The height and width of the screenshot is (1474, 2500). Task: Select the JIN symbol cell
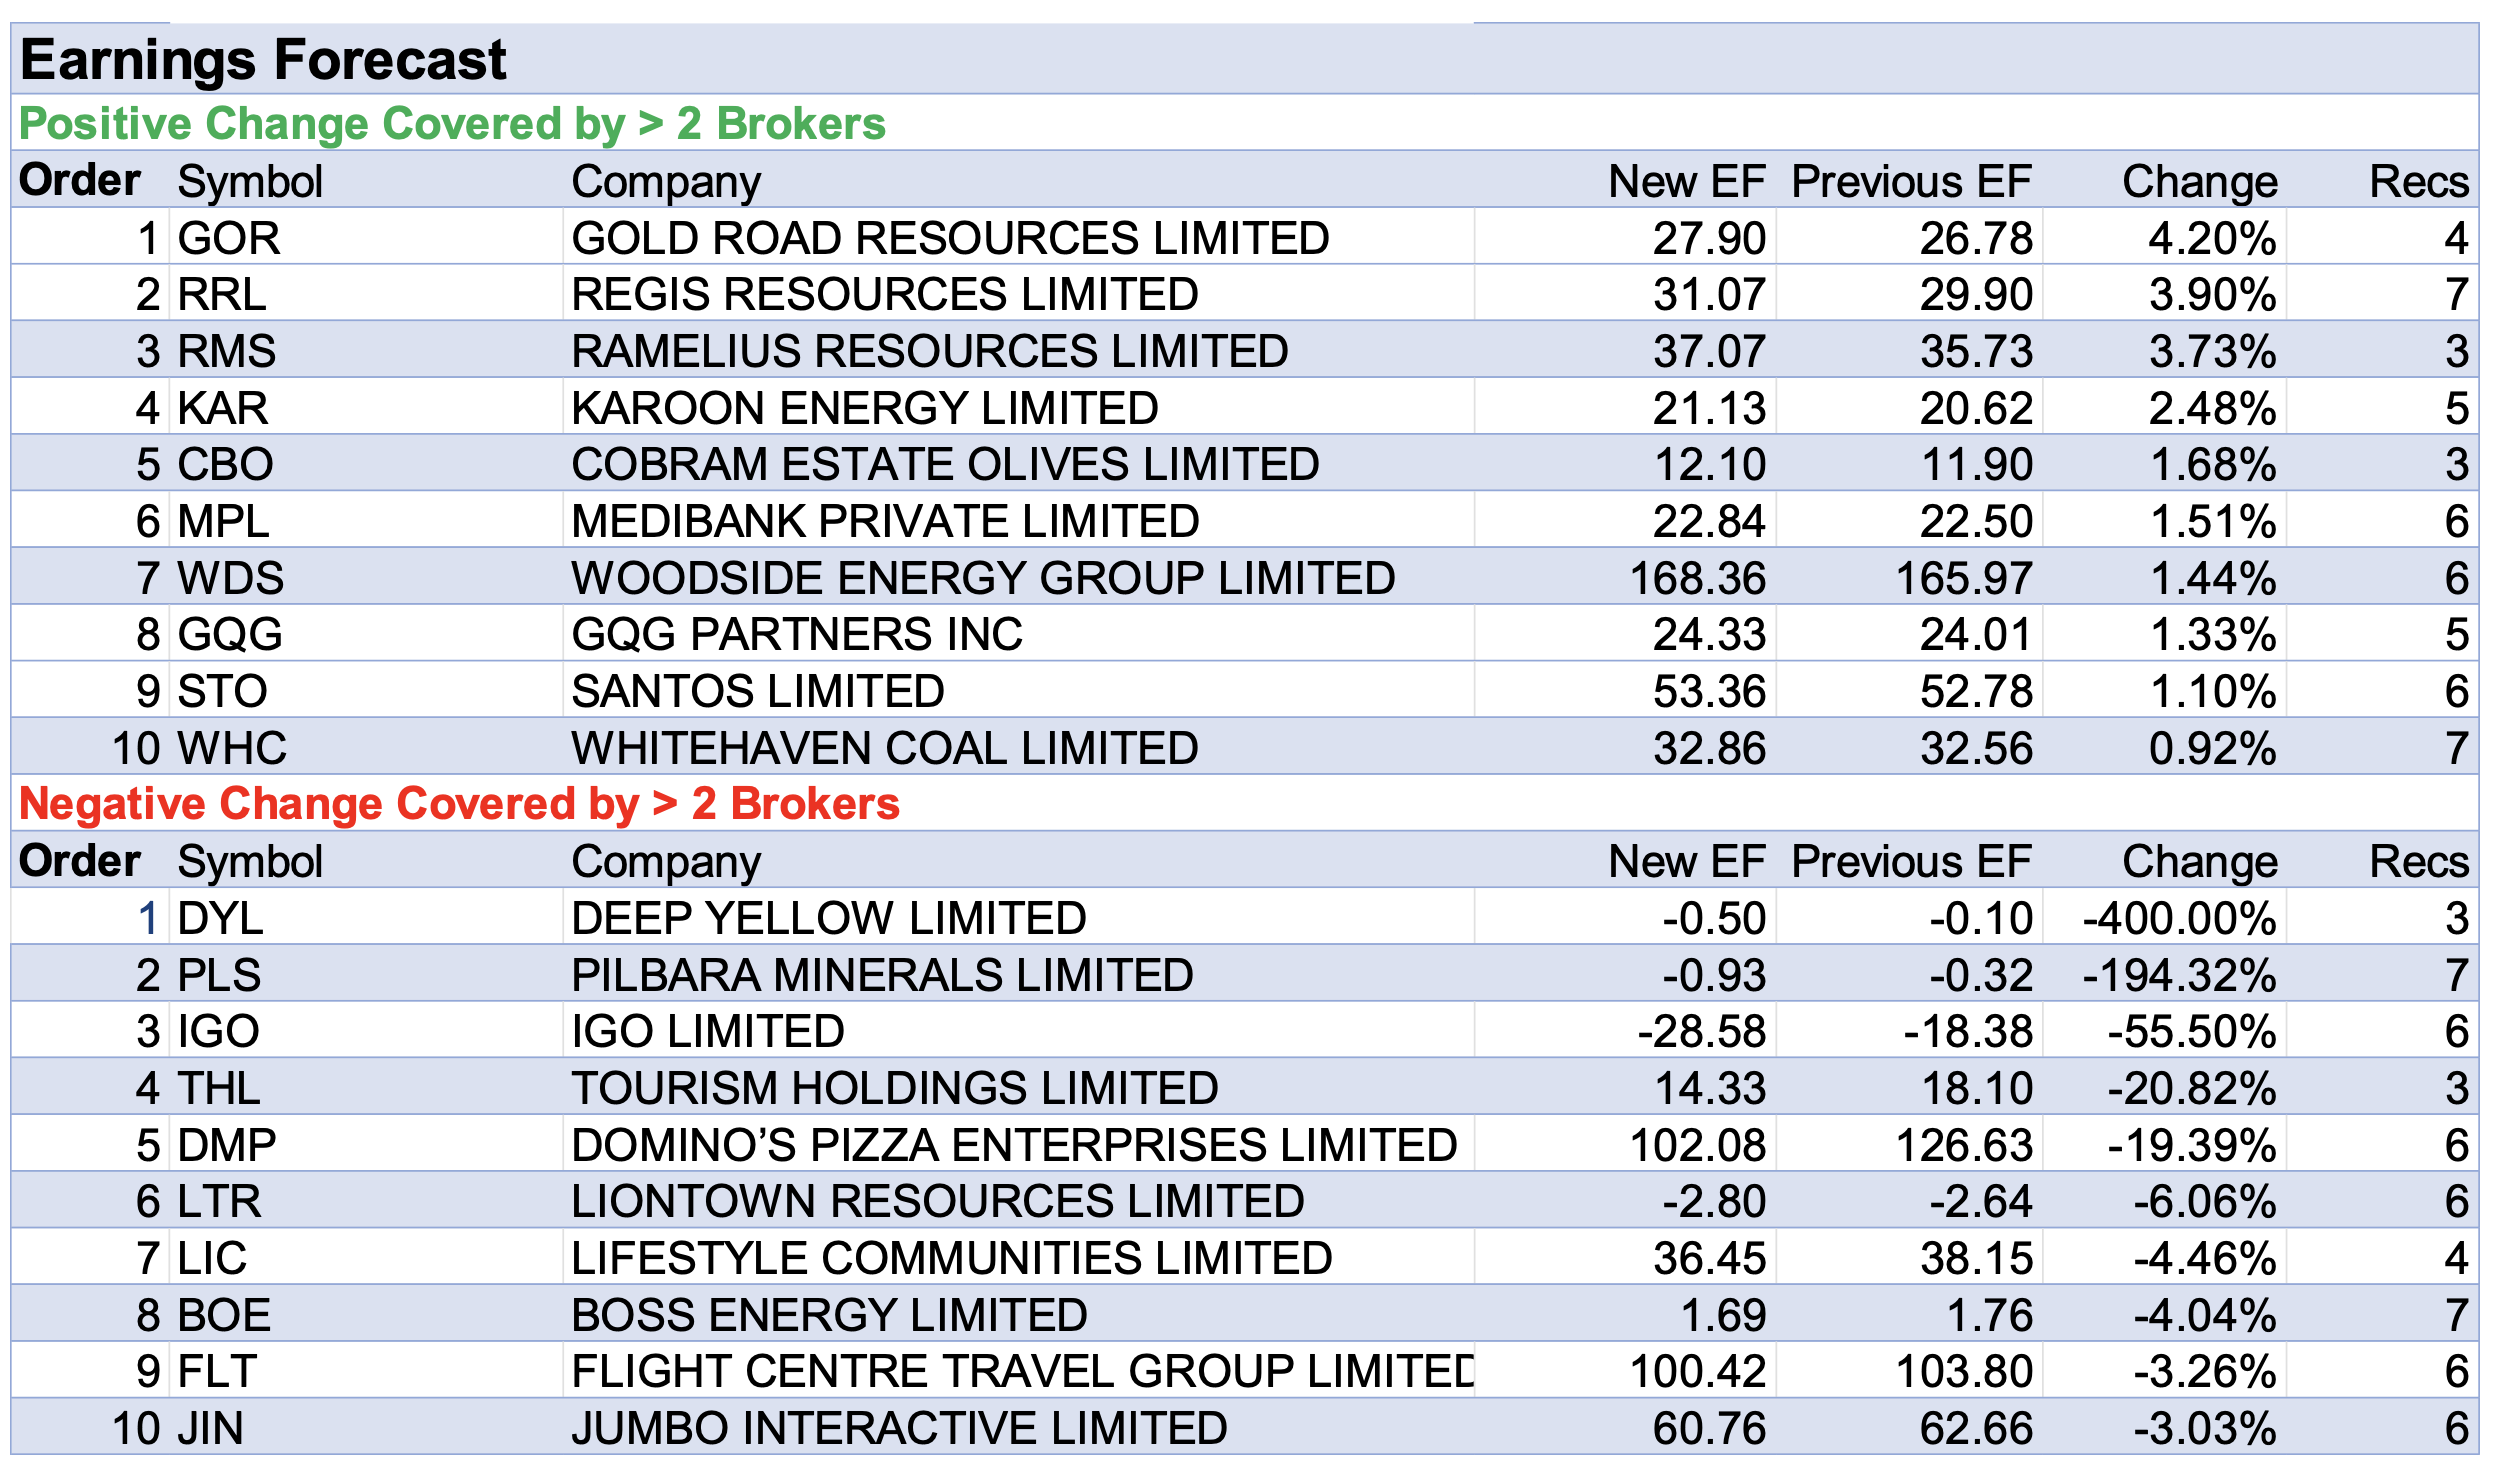pos(210,1428)
